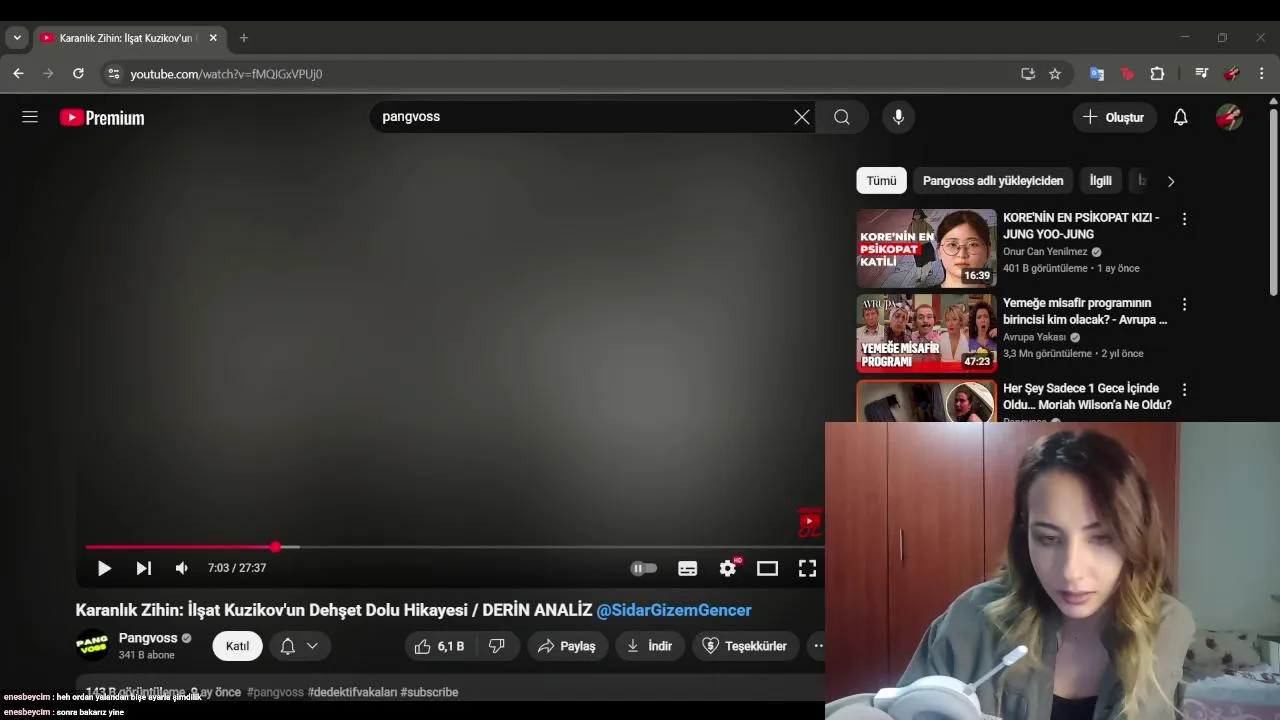The image size is (1280, 720).
Task: Open options for JUNG YOO-JUNG video
Action: (x=1184, y=219)
